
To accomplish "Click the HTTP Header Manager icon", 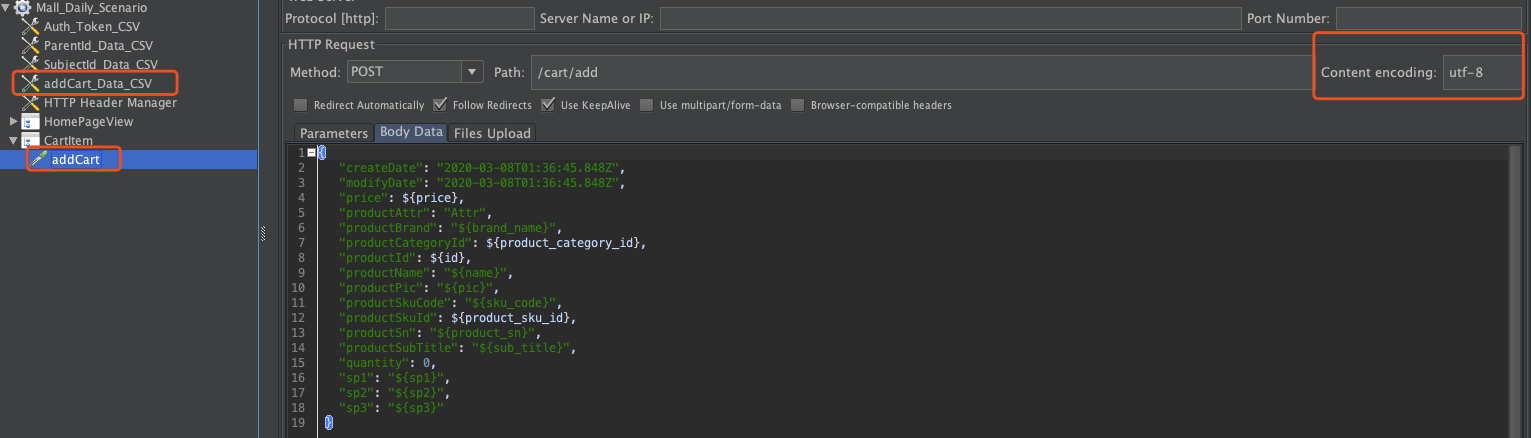I will tap(30, 102).
